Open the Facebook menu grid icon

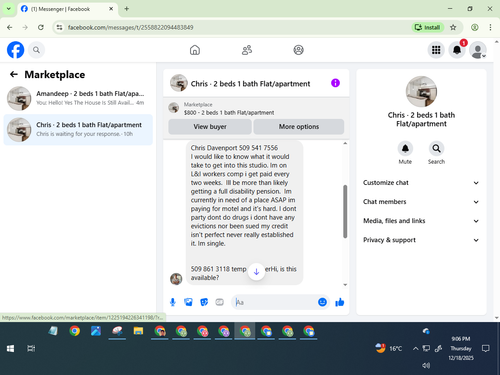(436, 50)
